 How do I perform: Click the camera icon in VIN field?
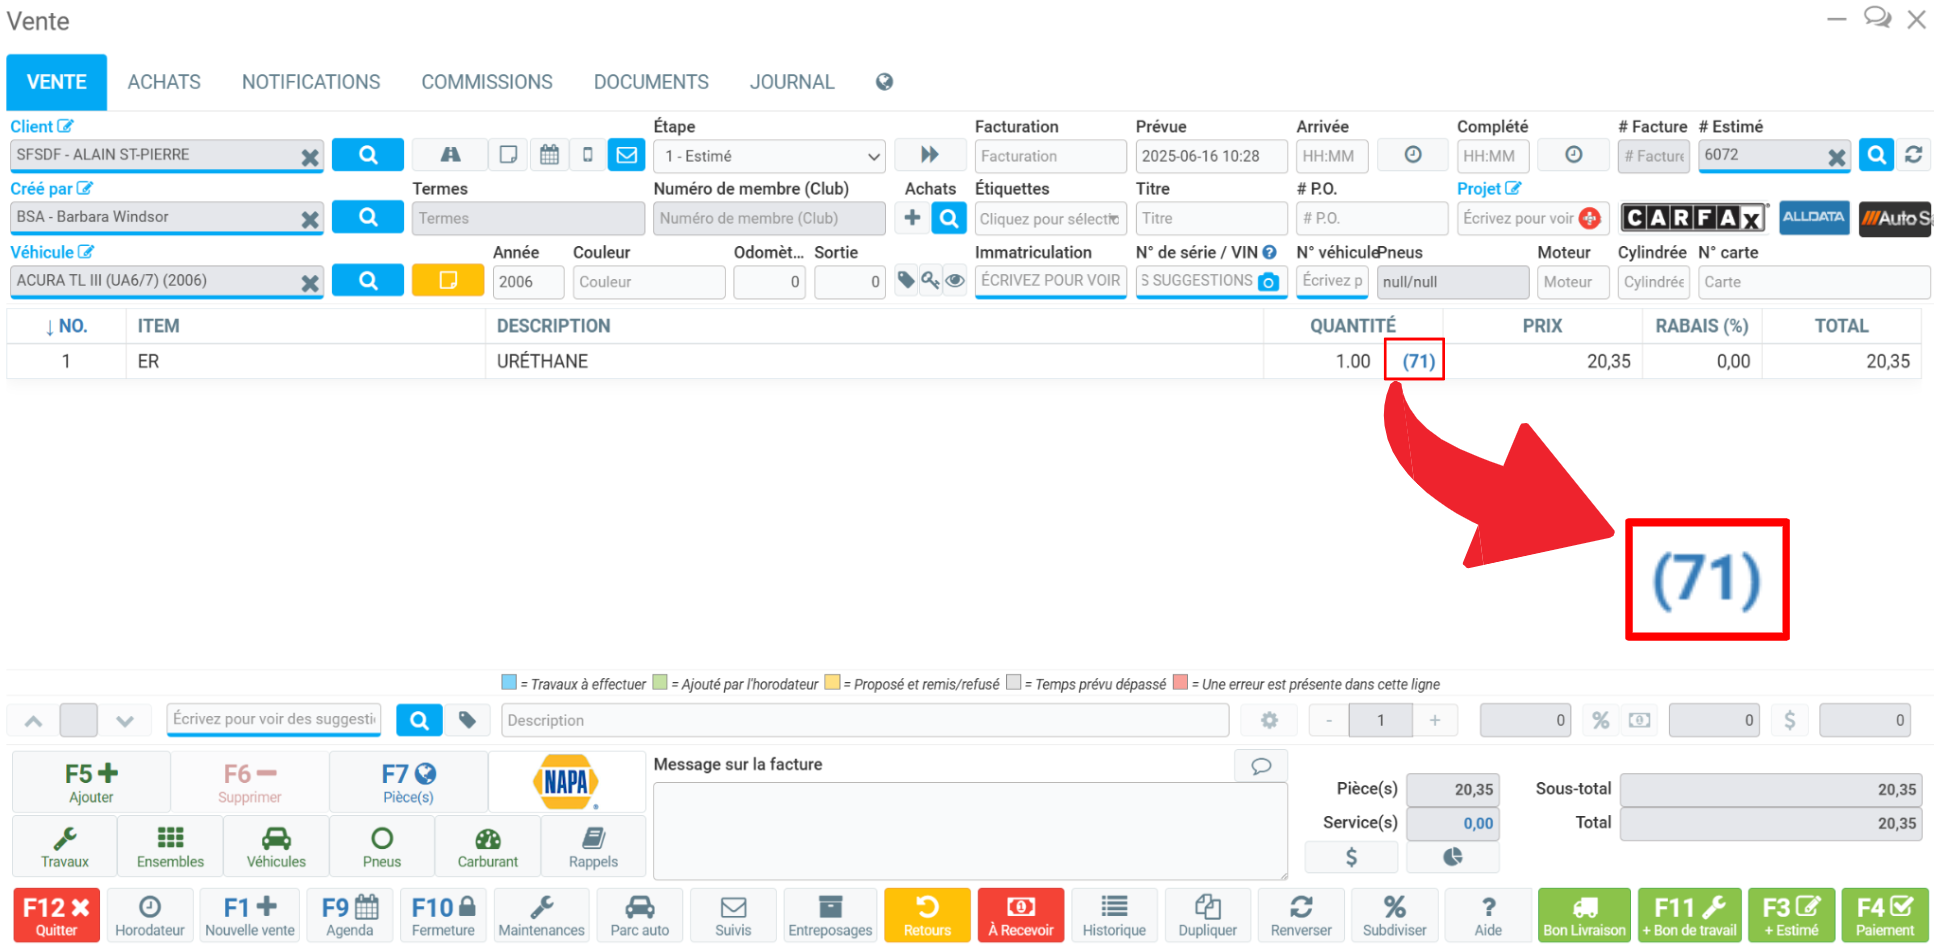coord(1268,282)
